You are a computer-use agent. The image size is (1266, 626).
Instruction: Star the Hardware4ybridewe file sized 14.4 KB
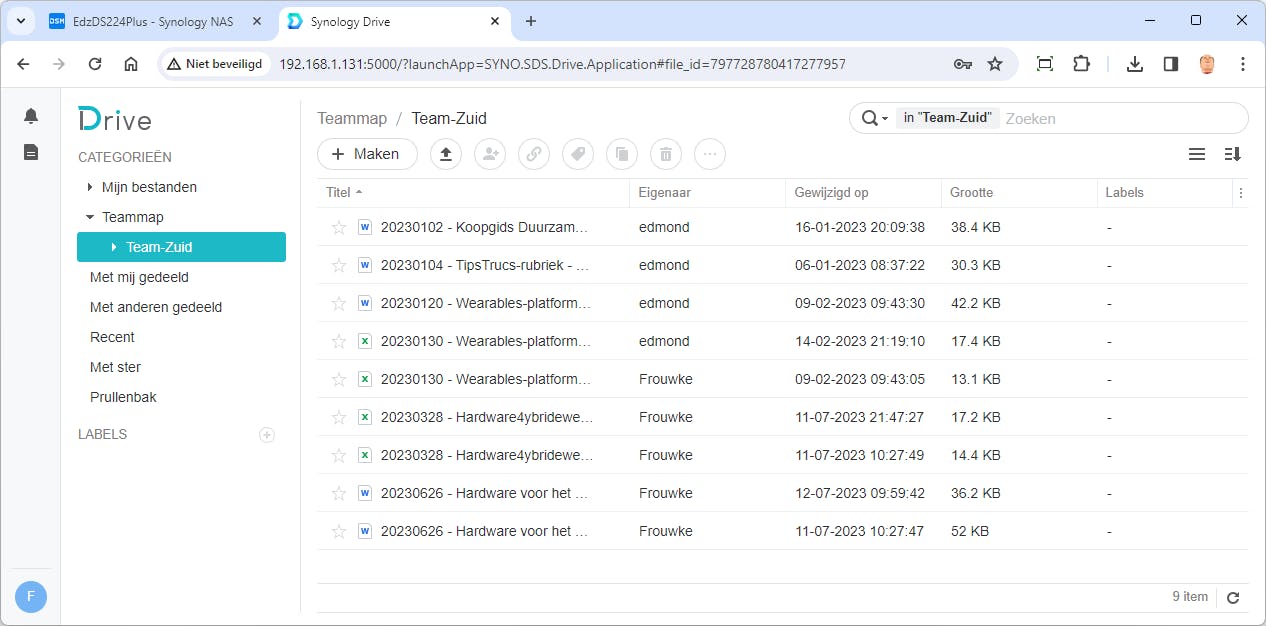coord(339,455)
